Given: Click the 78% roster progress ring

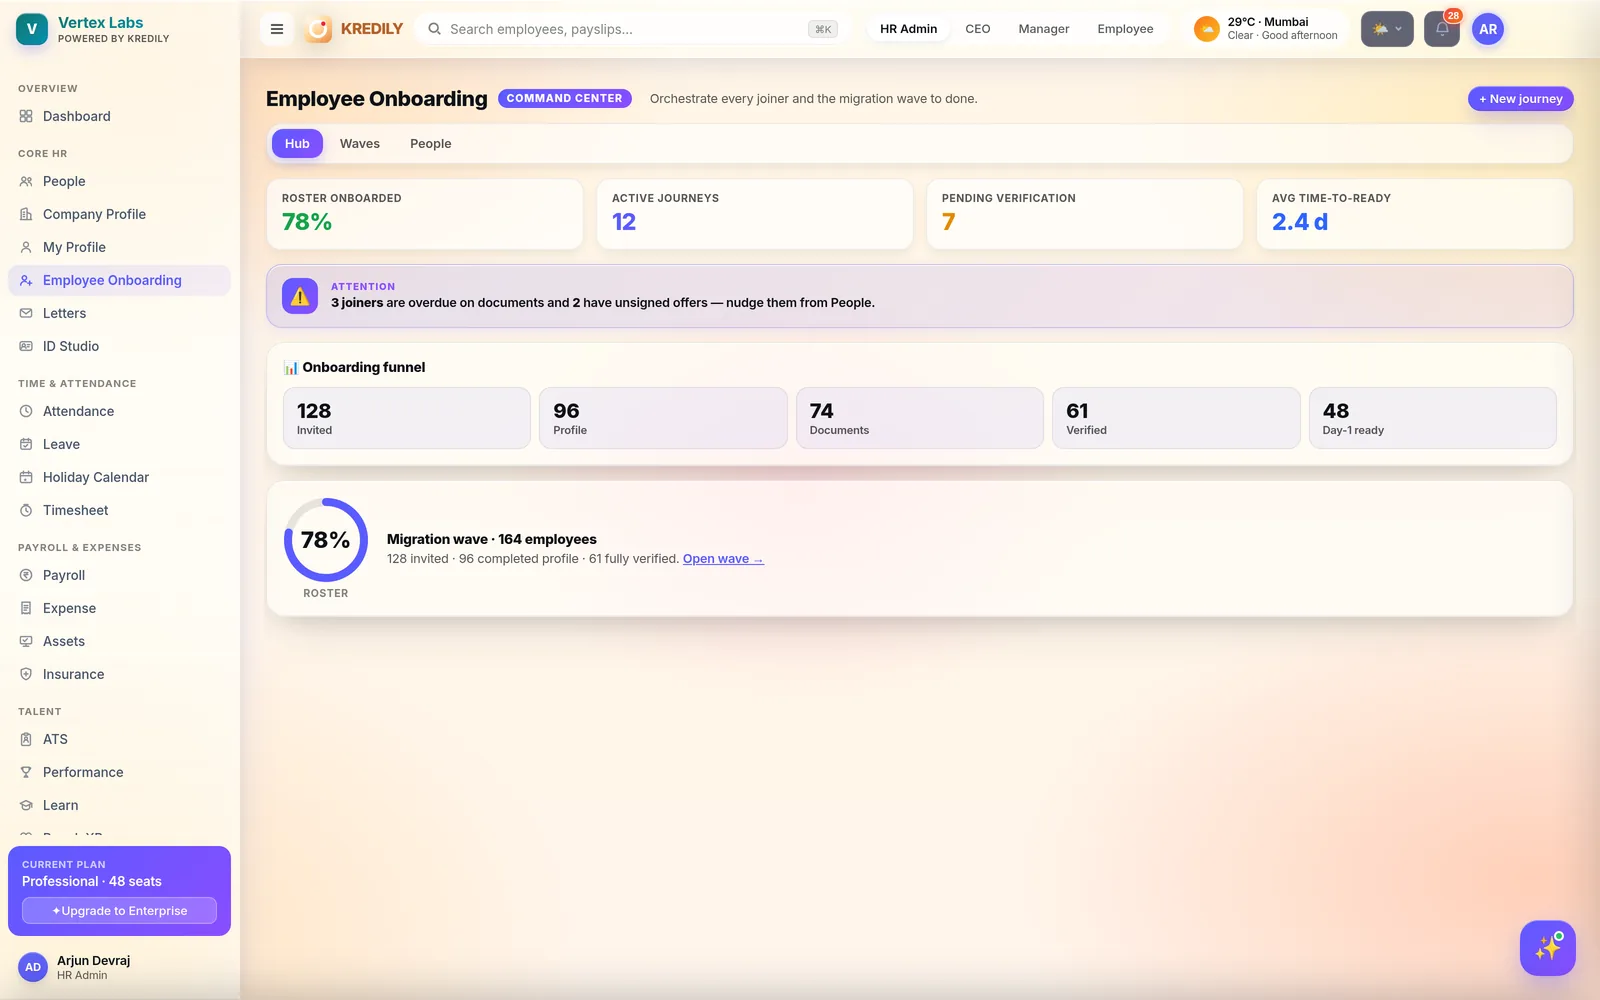Looking at the screenshot, I should click(x=326, y=540).
